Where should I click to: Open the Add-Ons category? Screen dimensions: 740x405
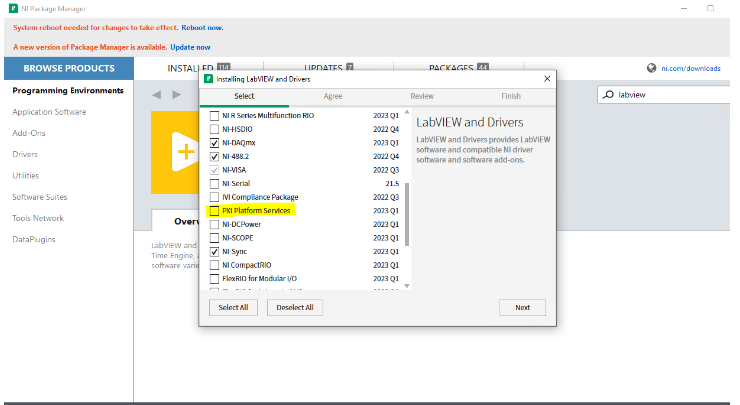[27, 133]
